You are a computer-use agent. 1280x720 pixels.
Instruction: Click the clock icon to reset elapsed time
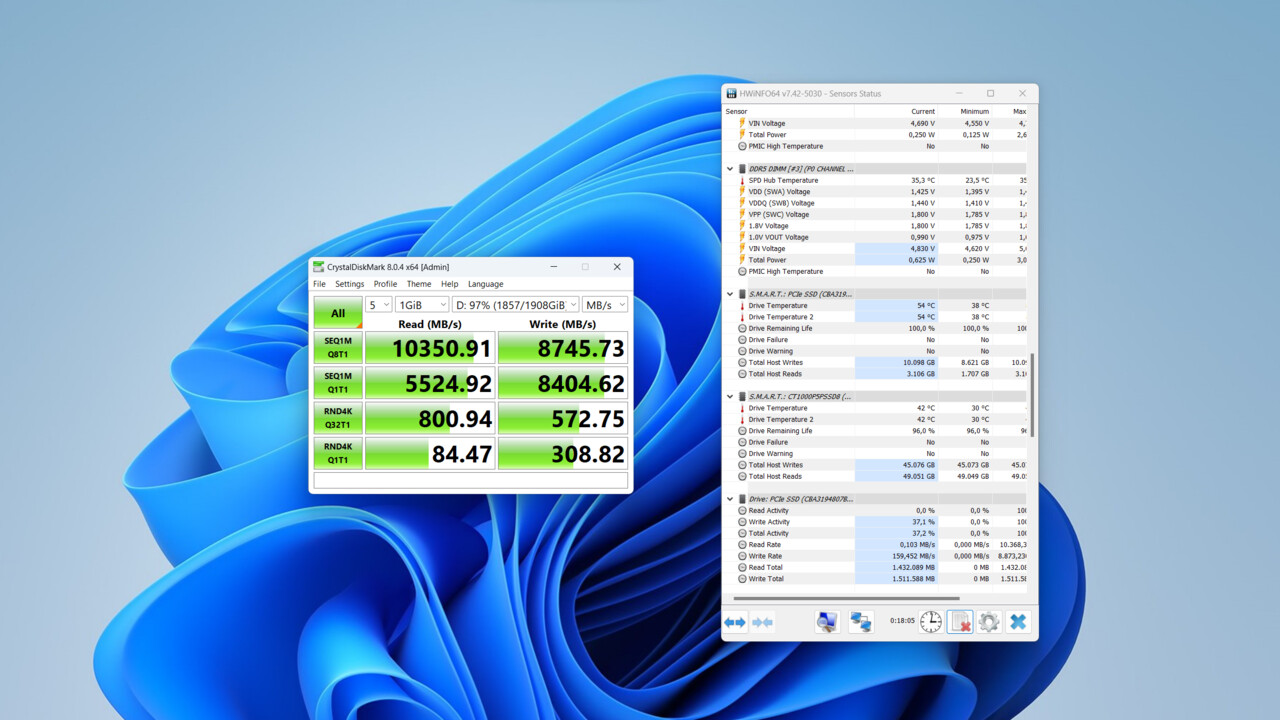point(931,622)
